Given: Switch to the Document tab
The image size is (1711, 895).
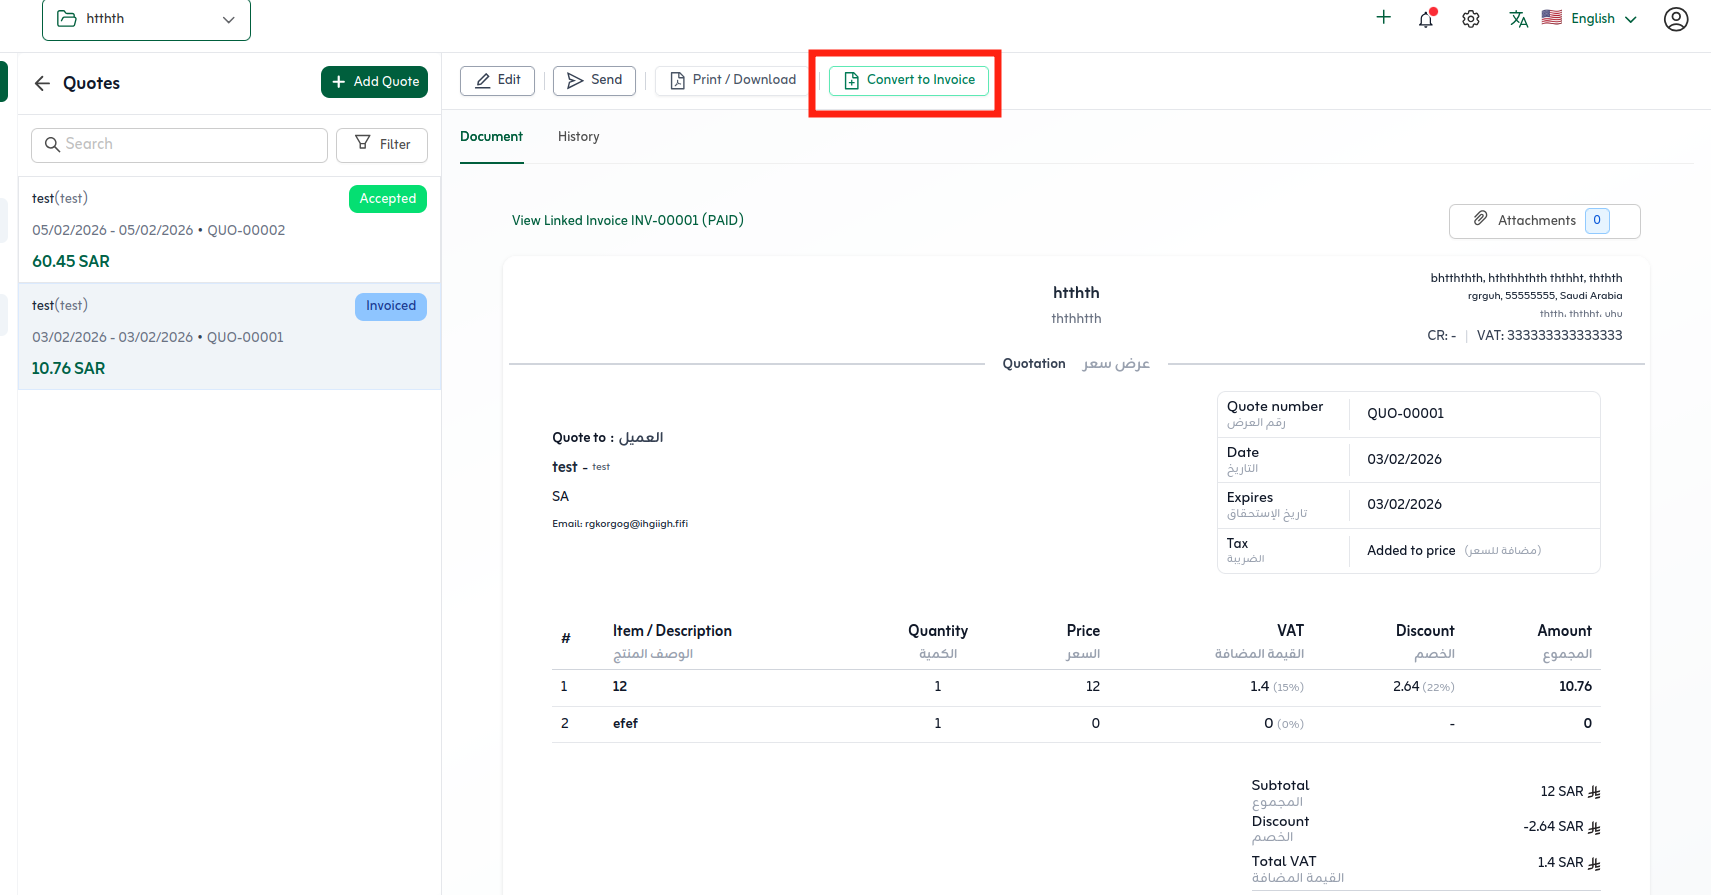Looking at the screenshot, I should [491, 137].
